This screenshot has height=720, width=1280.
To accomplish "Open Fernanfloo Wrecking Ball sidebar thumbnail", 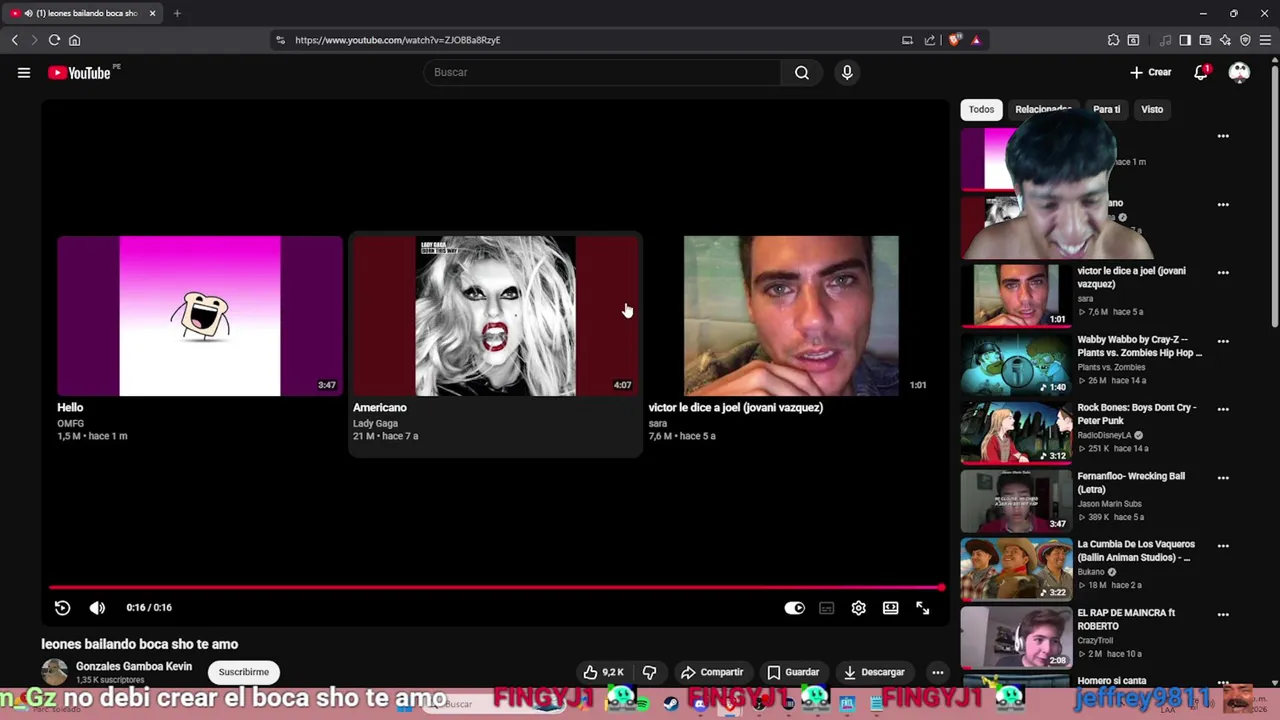I will point(1016,502).
